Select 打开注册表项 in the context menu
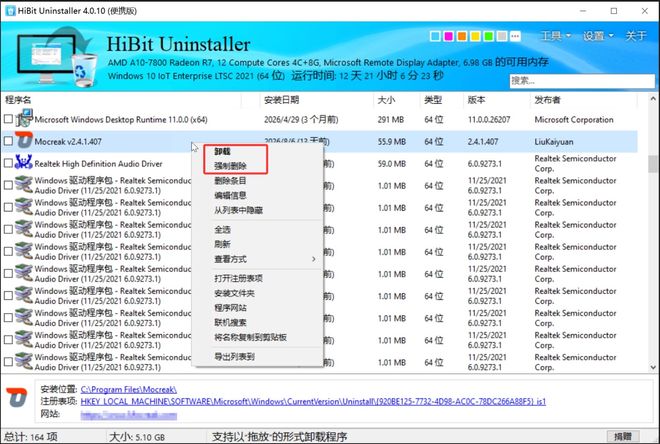The height and width of the screenshot is (444, 660). pos(238,278)
